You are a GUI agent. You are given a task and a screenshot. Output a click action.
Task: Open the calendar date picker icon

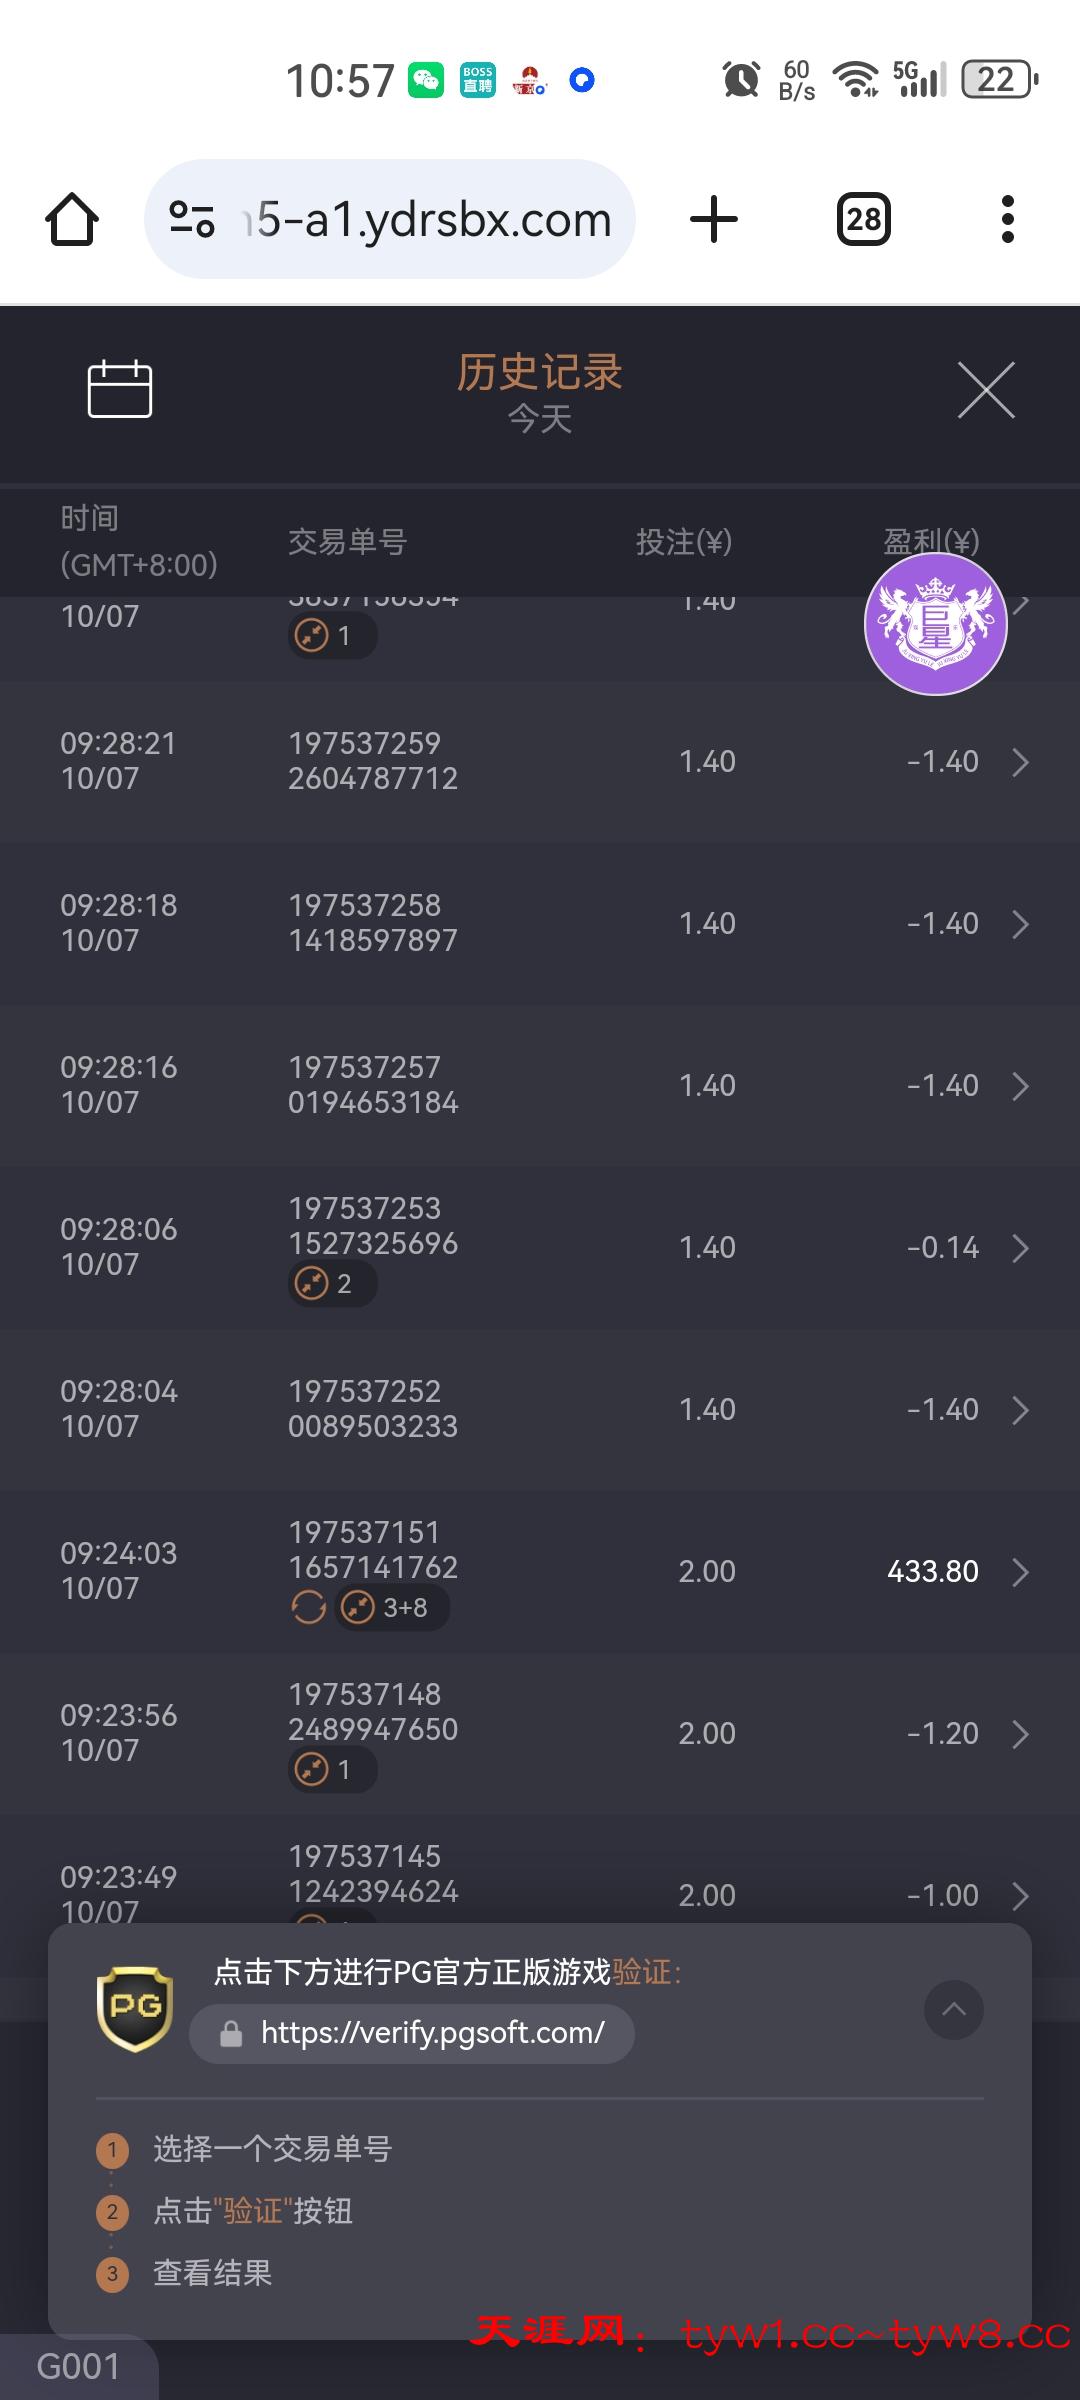click(120, 389)
